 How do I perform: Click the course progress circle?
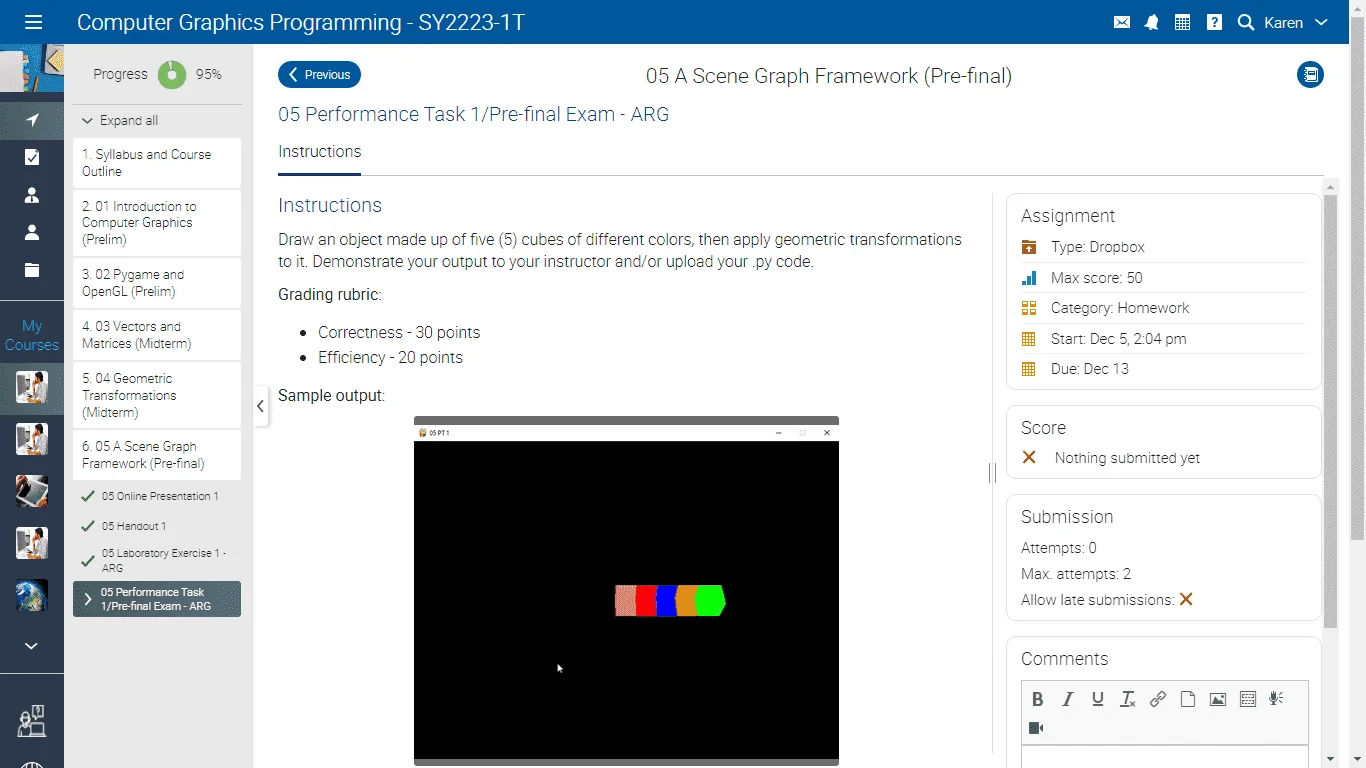(172, 74)
